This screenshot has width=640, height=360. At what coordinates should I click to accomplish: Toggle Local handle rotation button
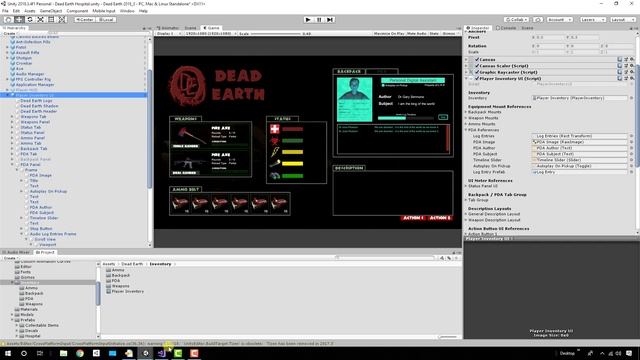(106, 20)
